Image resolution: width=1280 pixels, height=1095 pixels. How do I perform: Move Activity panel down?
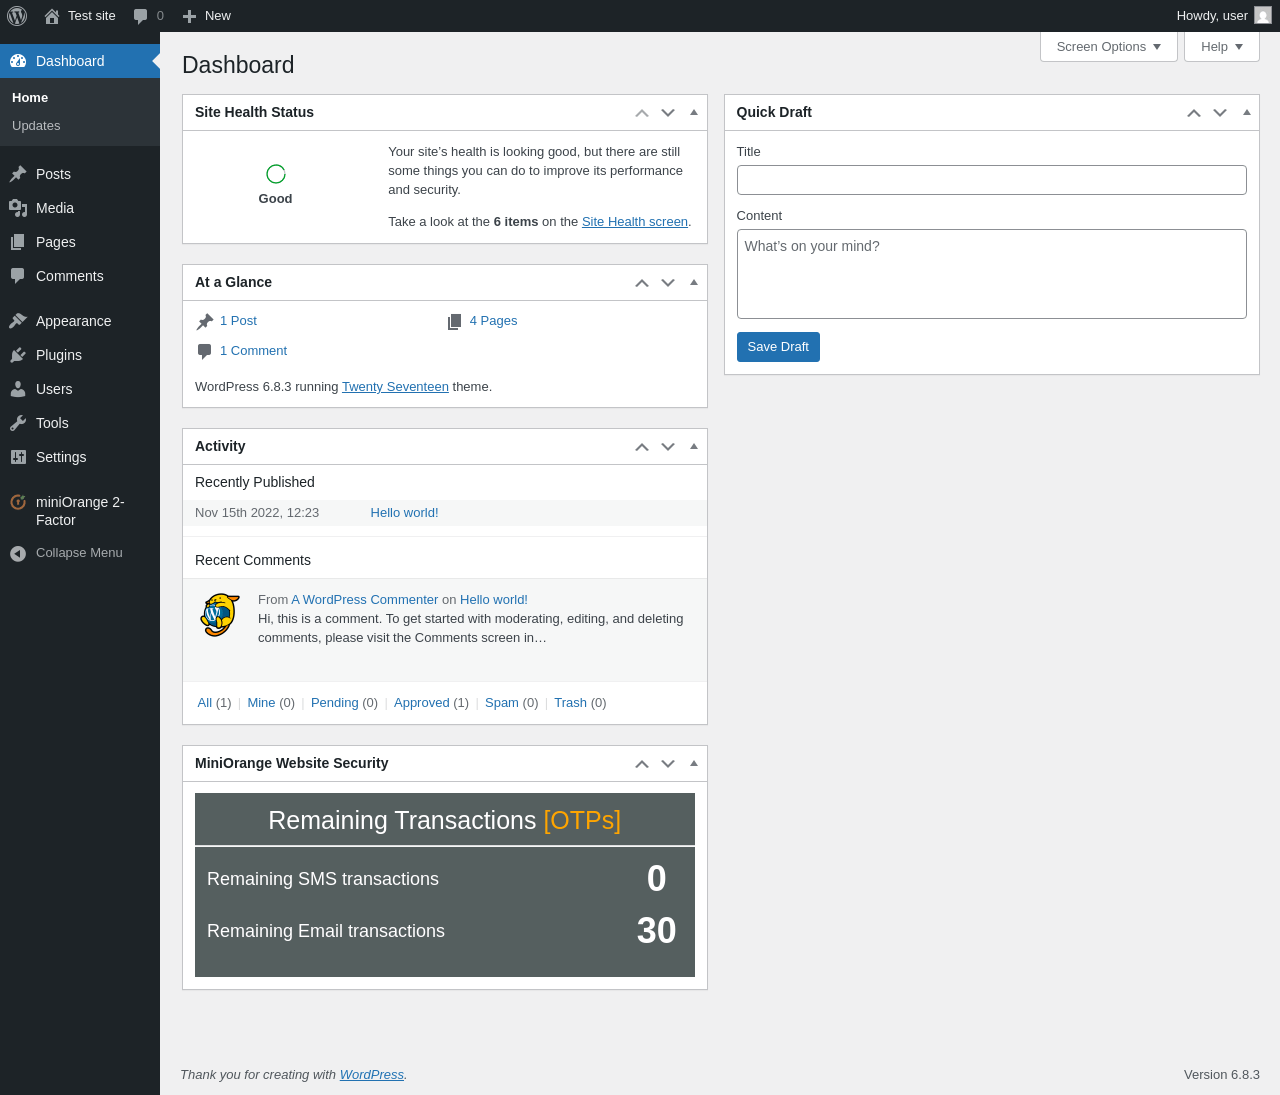point(668,447)
